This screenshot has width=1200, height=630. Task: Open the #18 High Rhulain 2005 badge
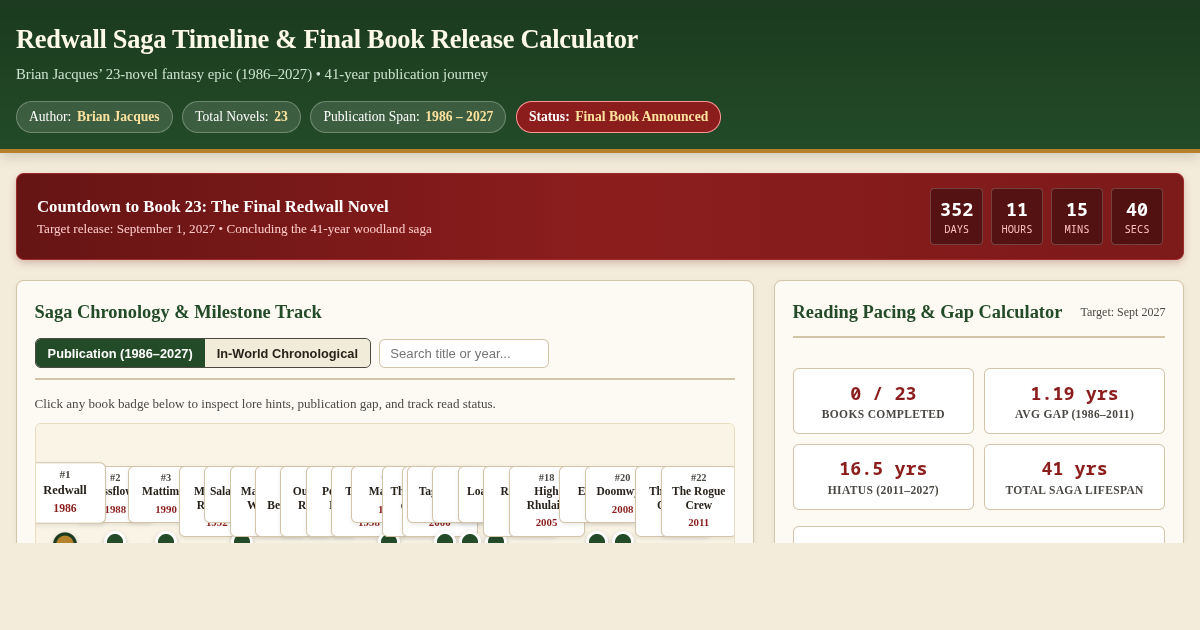(x=546, y=500)
